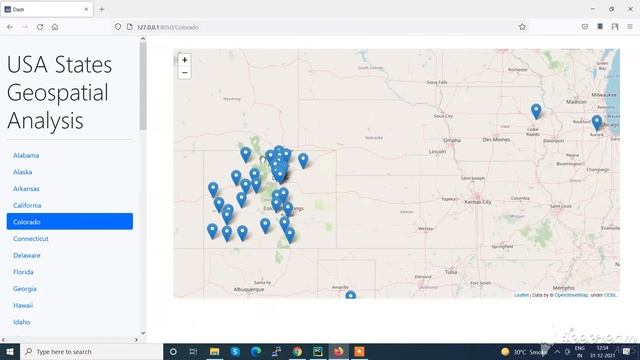Screen dimensions: 640x360
Task: Click the OpenStreetMap attribution link
Action: [x=571, y=295]
